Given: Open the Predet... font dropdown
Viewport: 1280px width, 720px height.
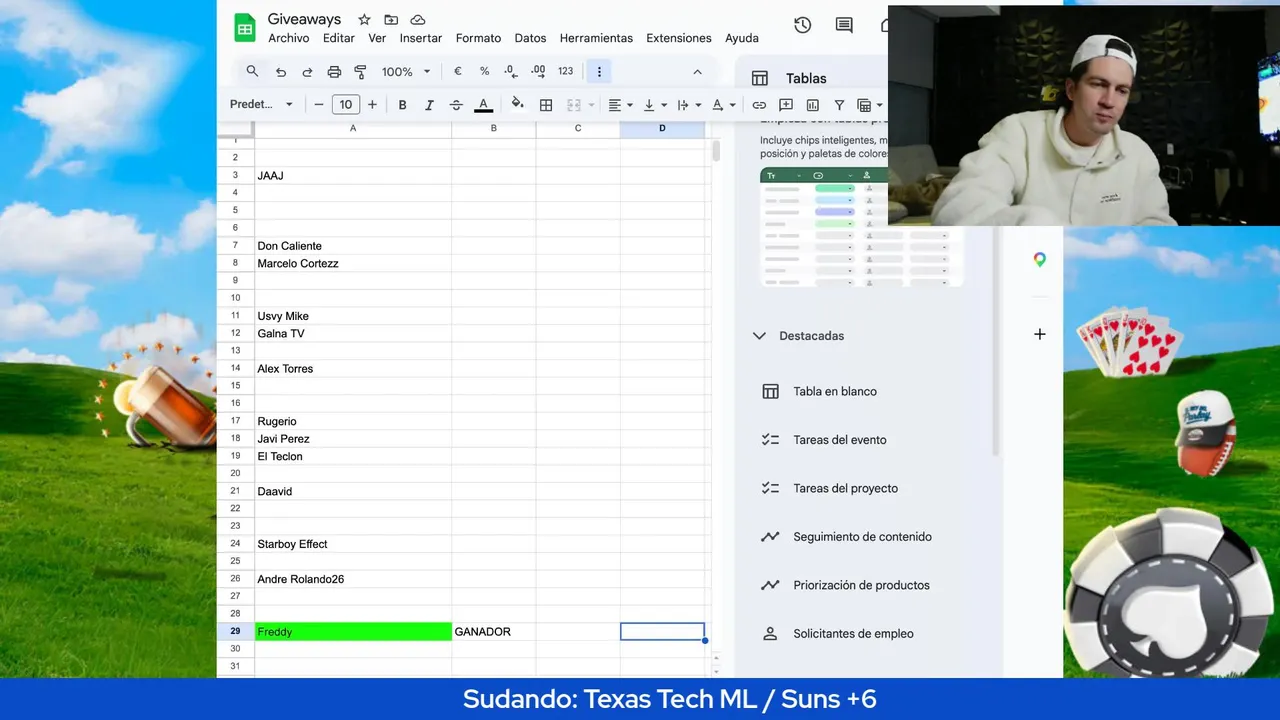Looking at the screenshot, I should (261, 104).
